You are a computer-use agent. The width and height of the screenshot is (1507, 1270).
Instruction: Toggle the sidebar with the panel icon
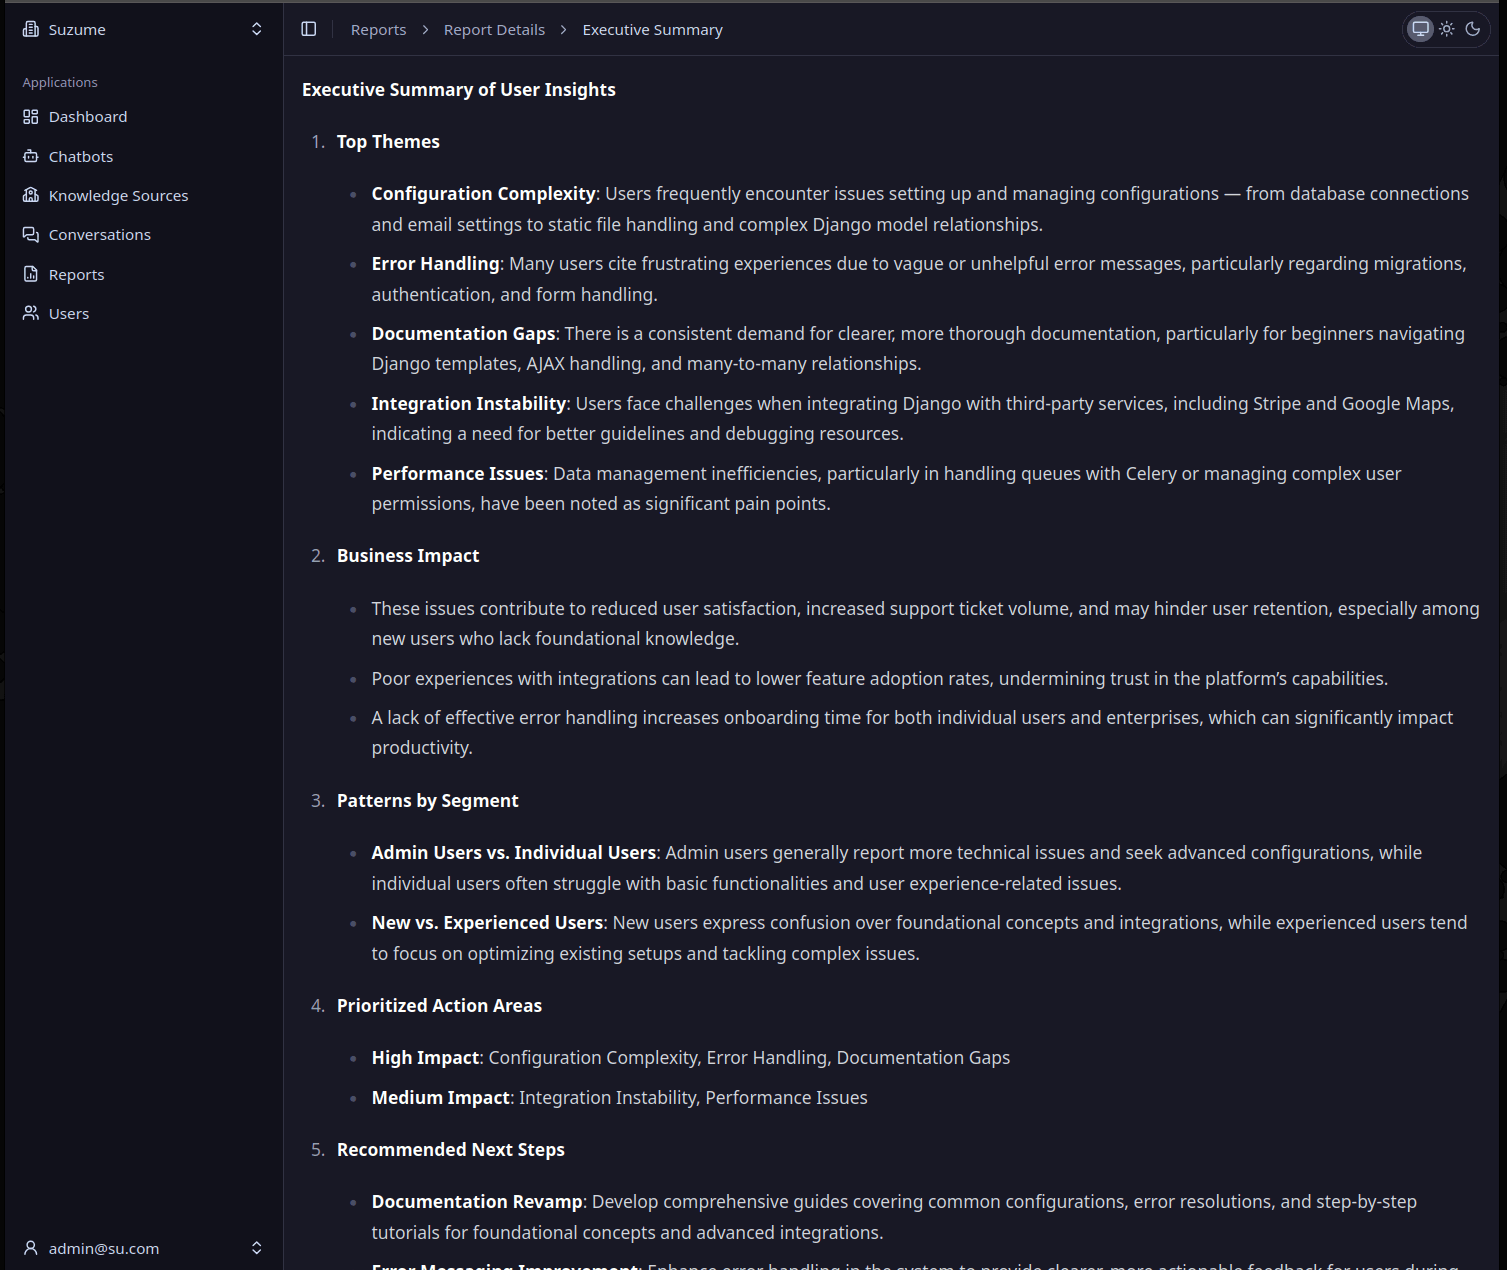click(309, 29)
